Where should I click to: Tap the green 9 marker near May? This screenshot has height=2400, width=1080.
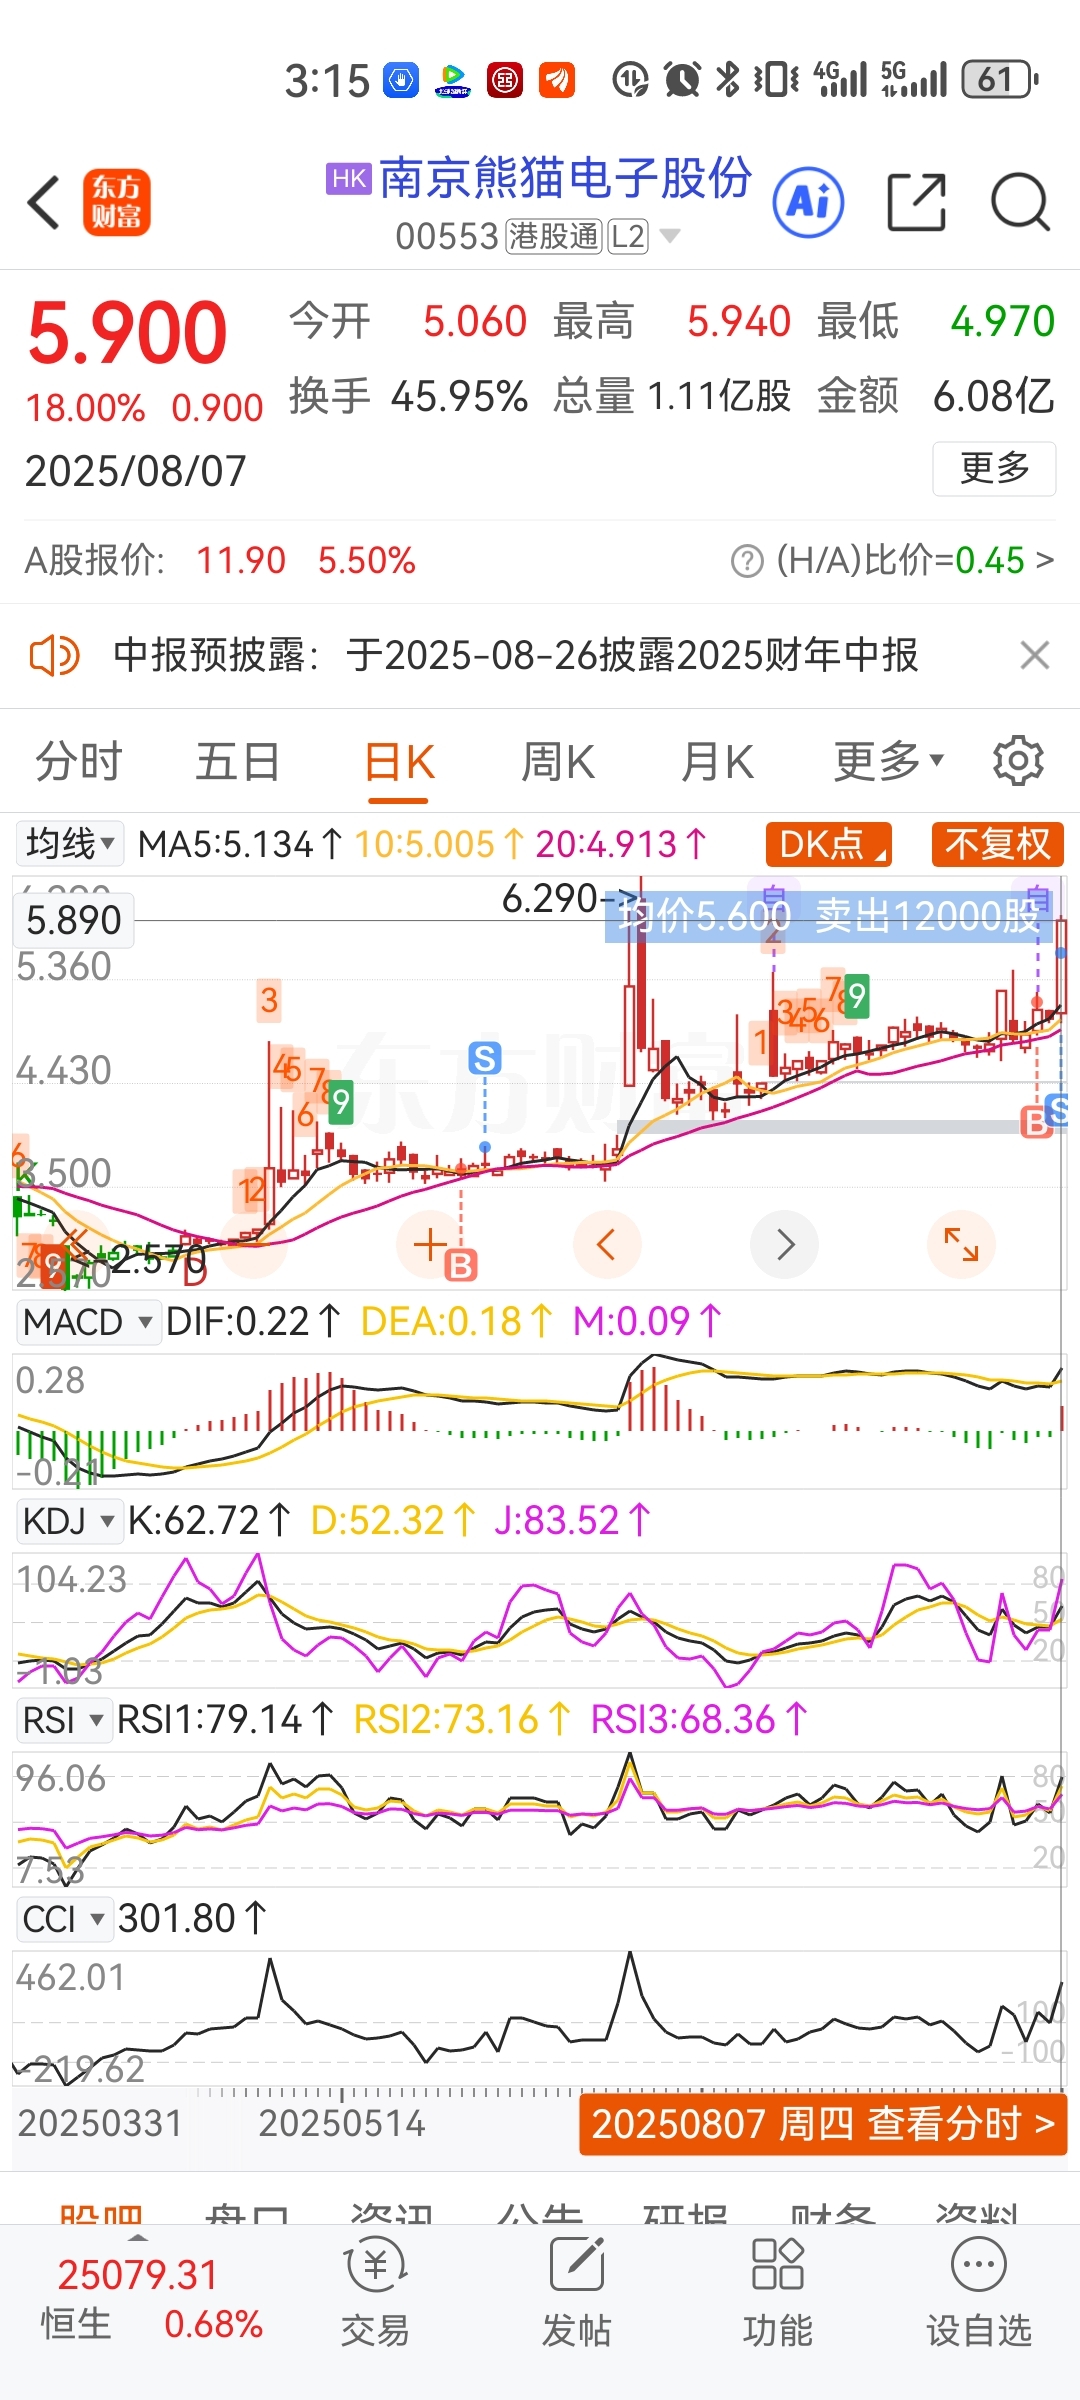pyautogui.click(x=341, y=1102)
